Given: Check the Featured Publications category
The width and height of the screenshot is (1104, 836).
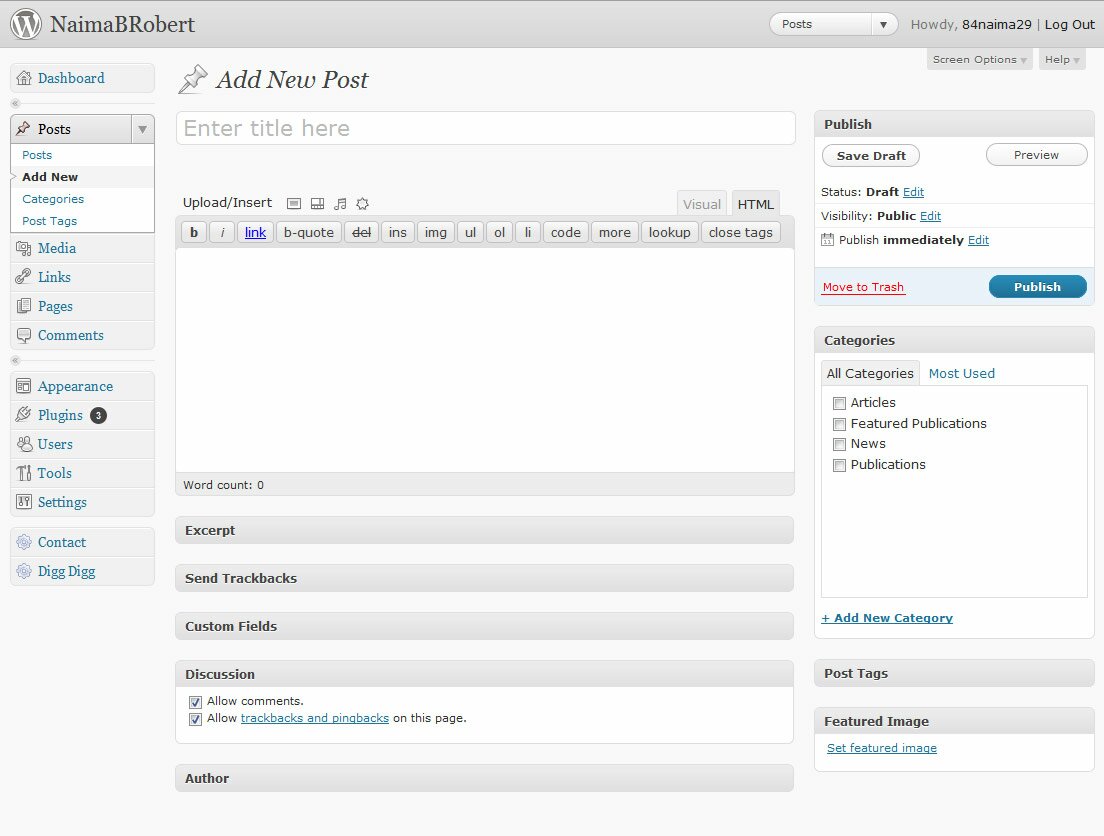Looking at the screenshot, I should click(839, 424).
